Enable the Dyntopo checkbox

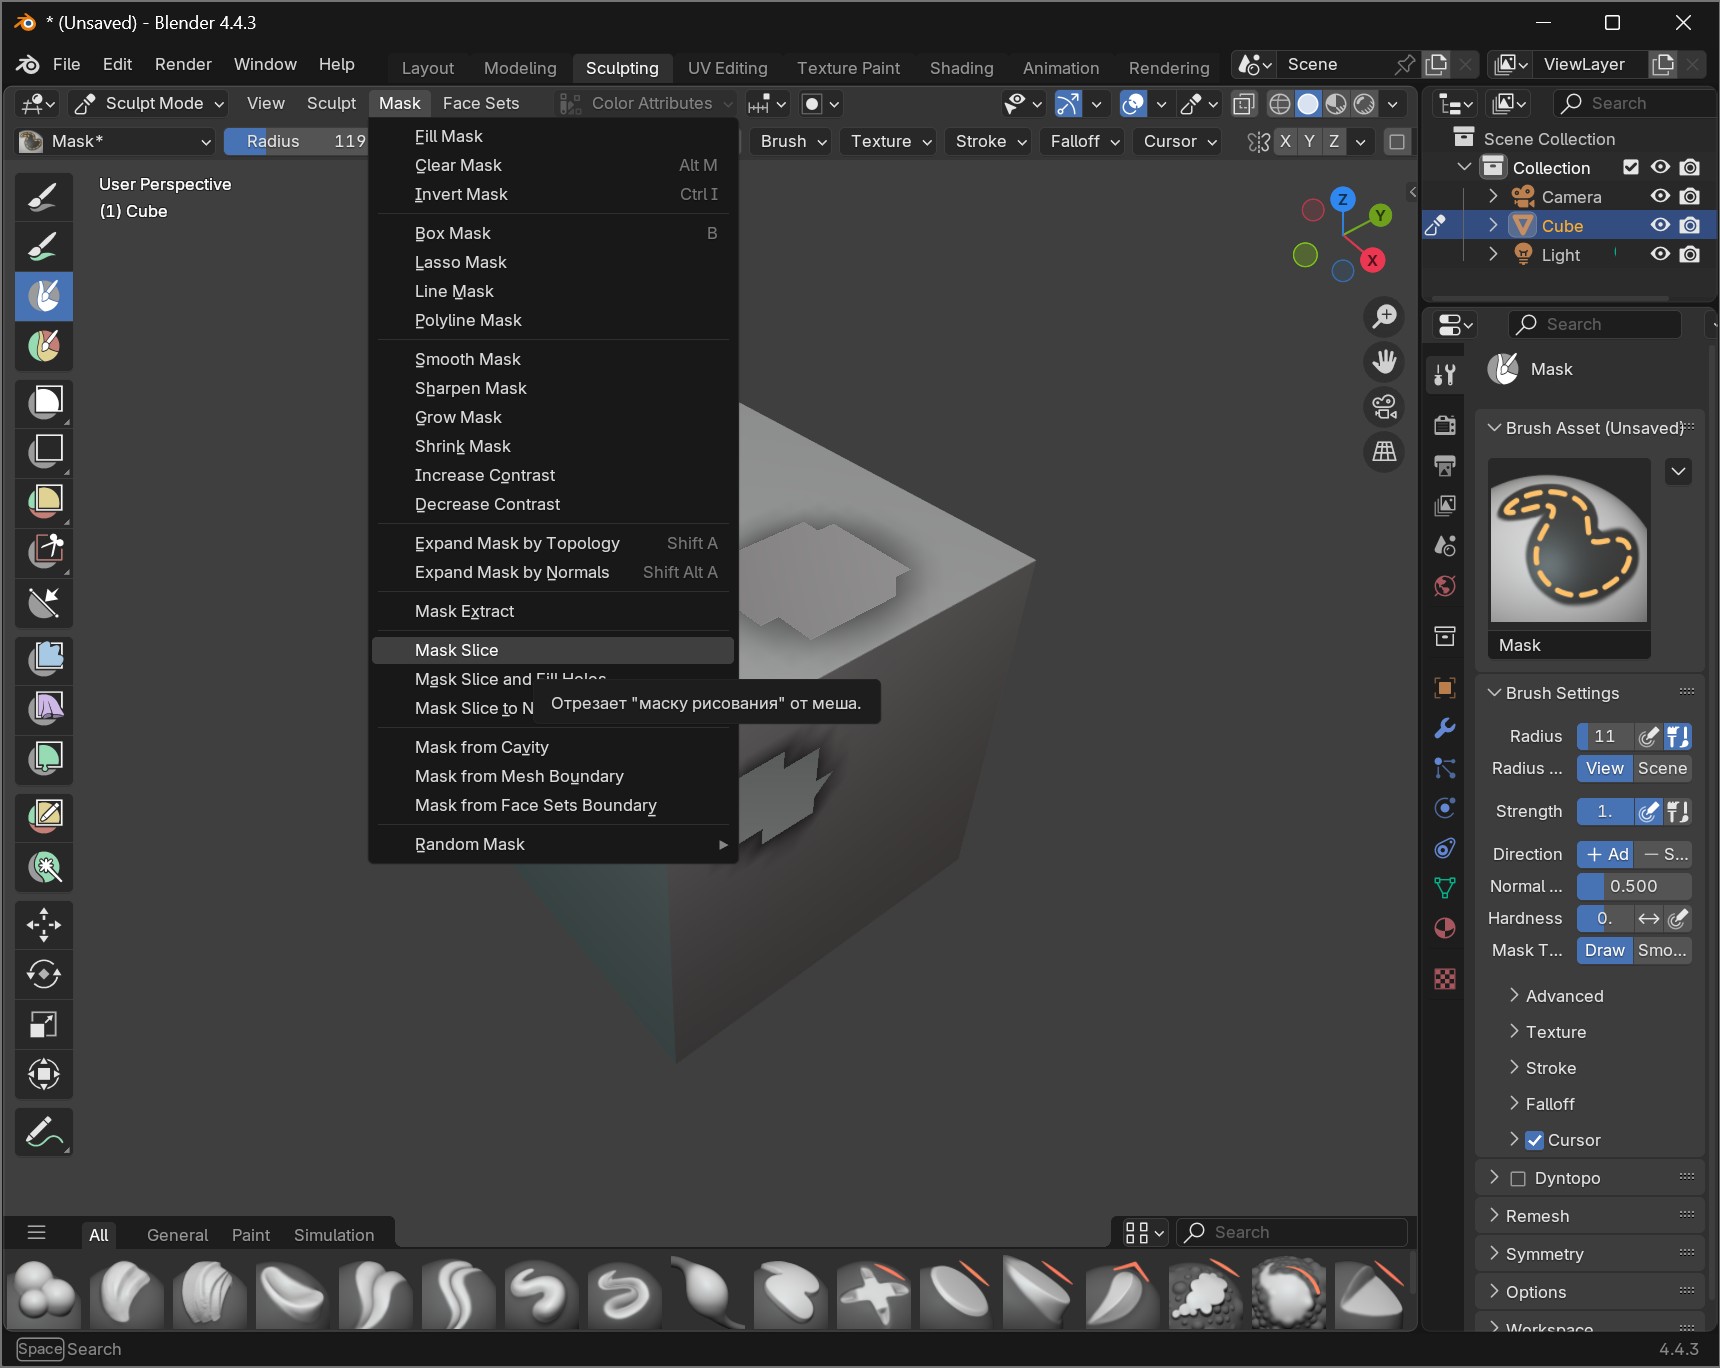[x=1518, y=1178]
